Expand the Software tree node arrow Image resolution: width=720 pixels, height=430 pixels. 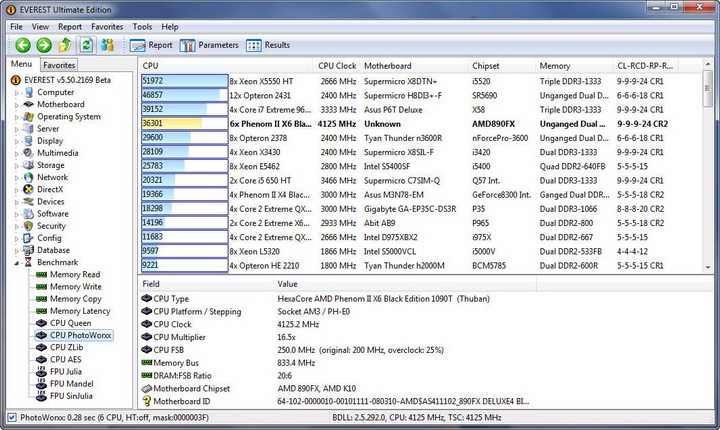pos(17,214)
